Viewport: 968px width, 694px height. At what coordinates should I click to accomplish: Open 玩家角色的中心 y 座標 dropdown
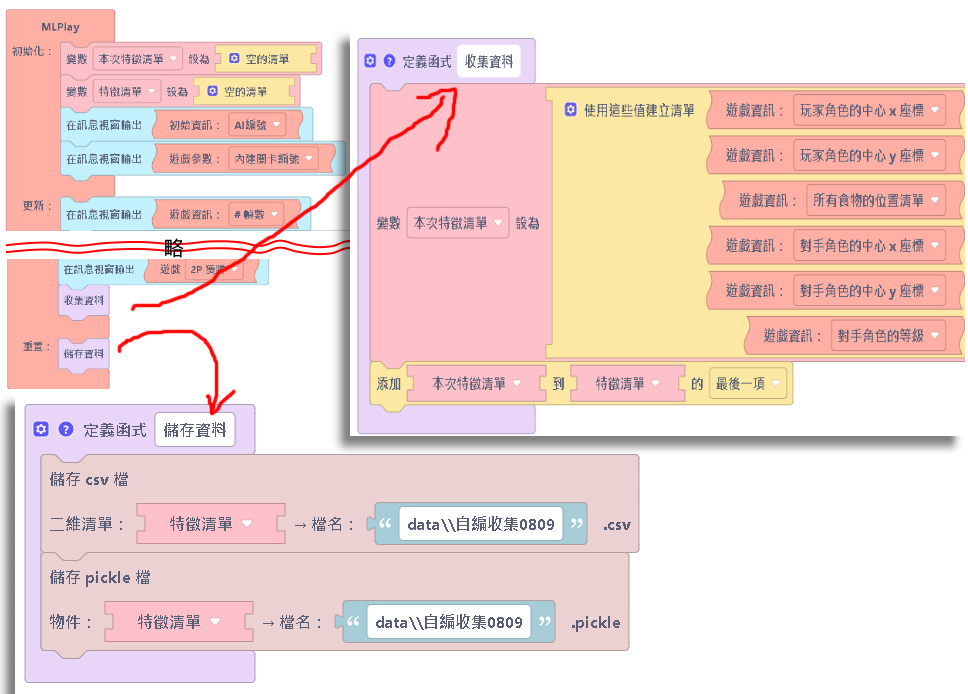tap(869, 156)
